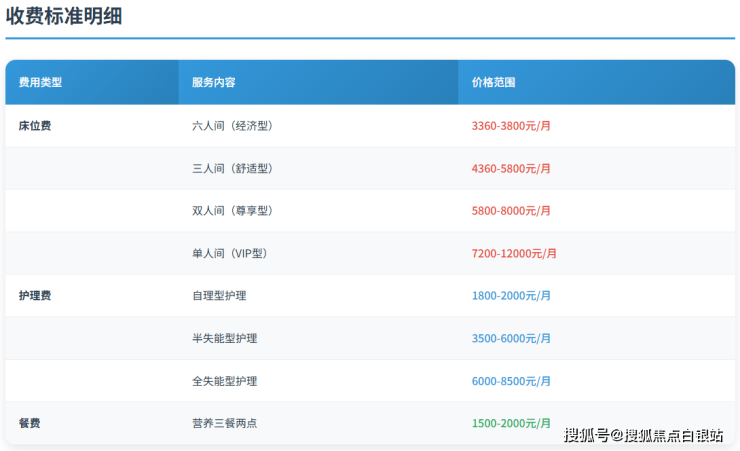Click the 4360-5800元/月 price
Image resolution: width=740 pixels, height=451 pixels.
[511, 169]
